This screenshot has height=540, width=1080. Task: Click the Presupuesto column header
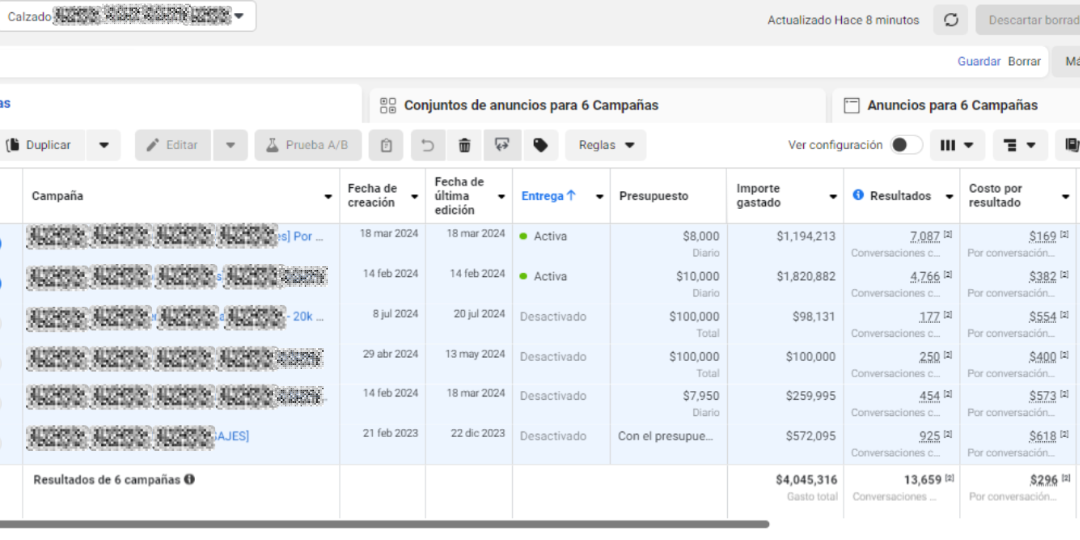654,196
